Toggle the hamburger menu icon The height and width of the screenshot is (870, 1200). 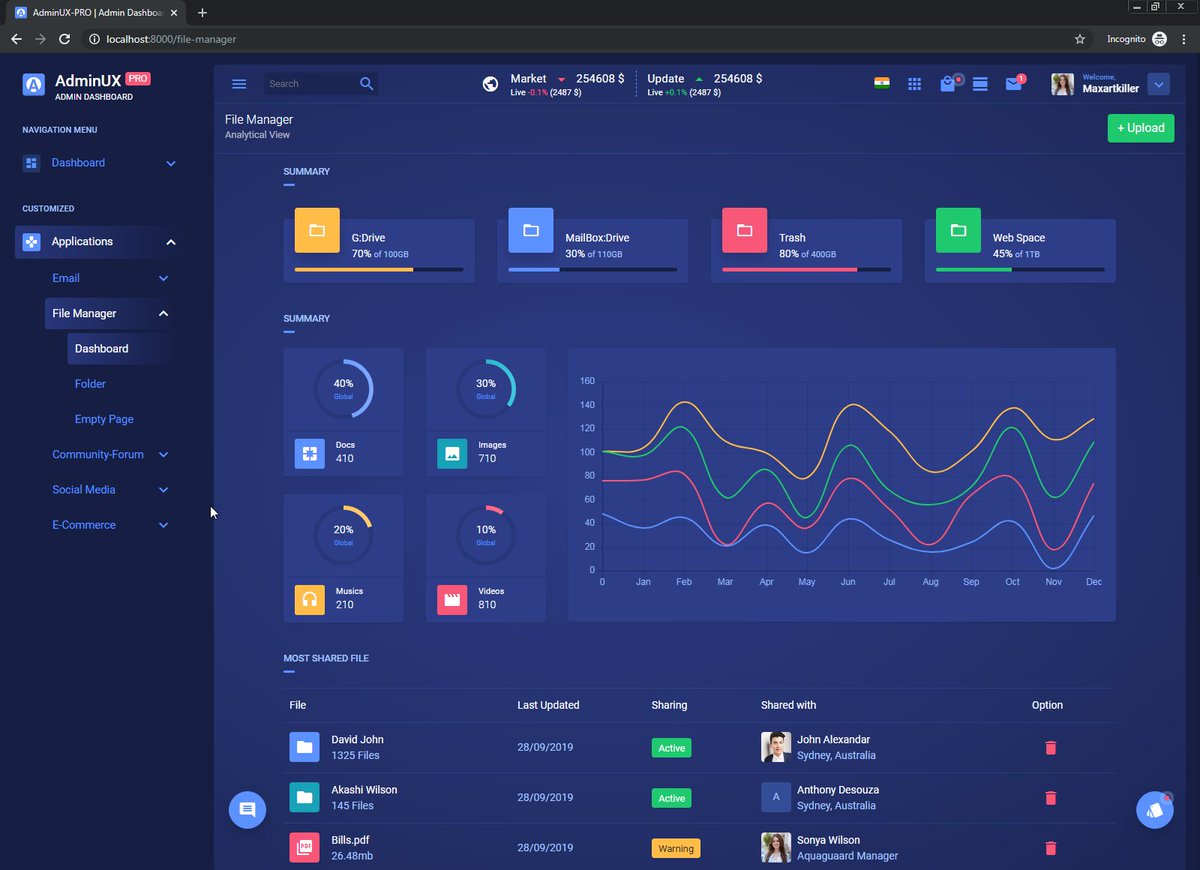239,84
